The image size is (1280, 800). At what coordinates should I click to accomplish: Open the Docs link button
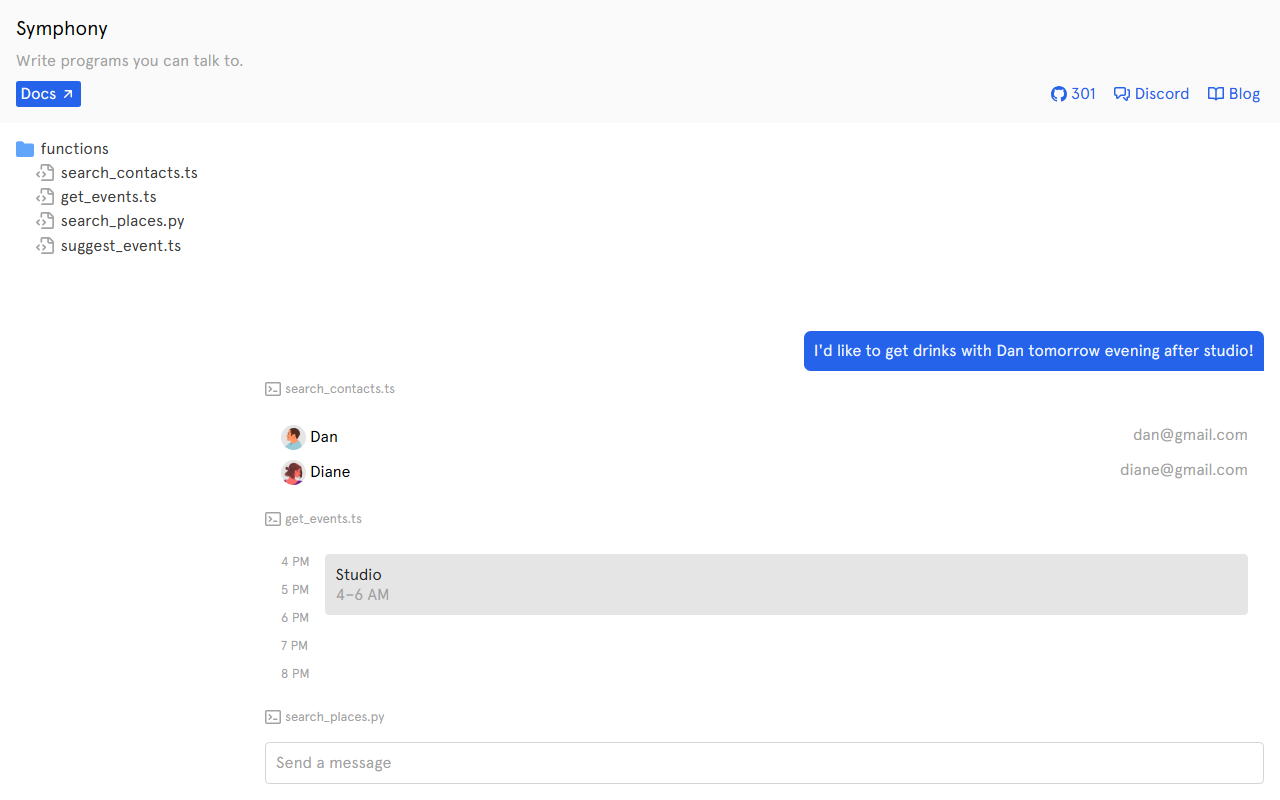click(48, 94)
